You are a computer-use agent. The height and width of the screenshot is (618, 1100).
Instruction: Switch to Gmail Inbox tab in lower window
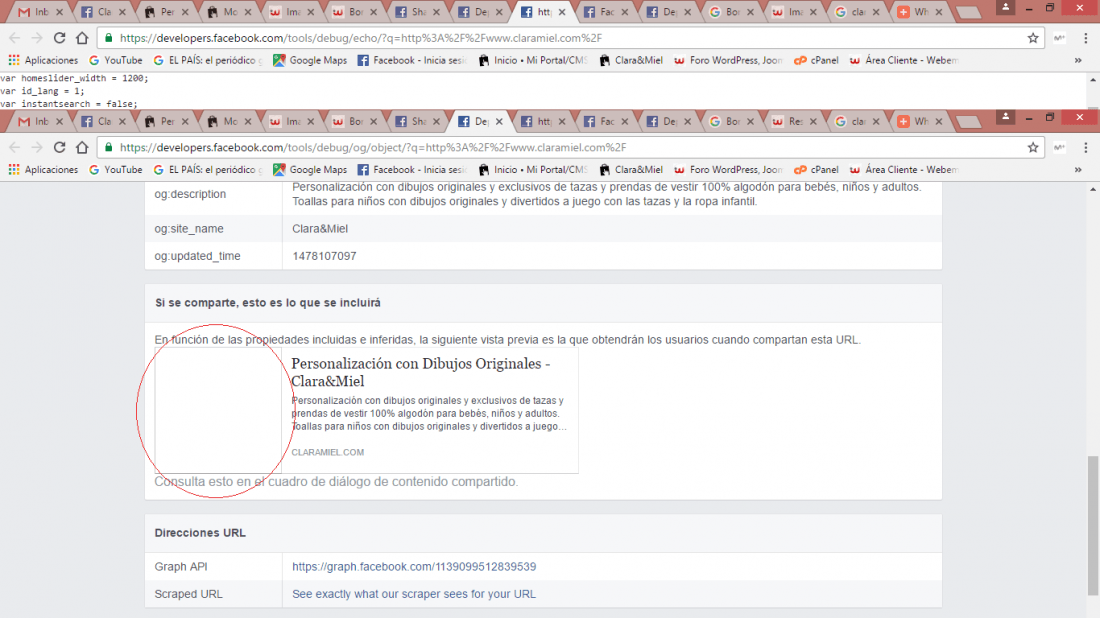point(34,121)
